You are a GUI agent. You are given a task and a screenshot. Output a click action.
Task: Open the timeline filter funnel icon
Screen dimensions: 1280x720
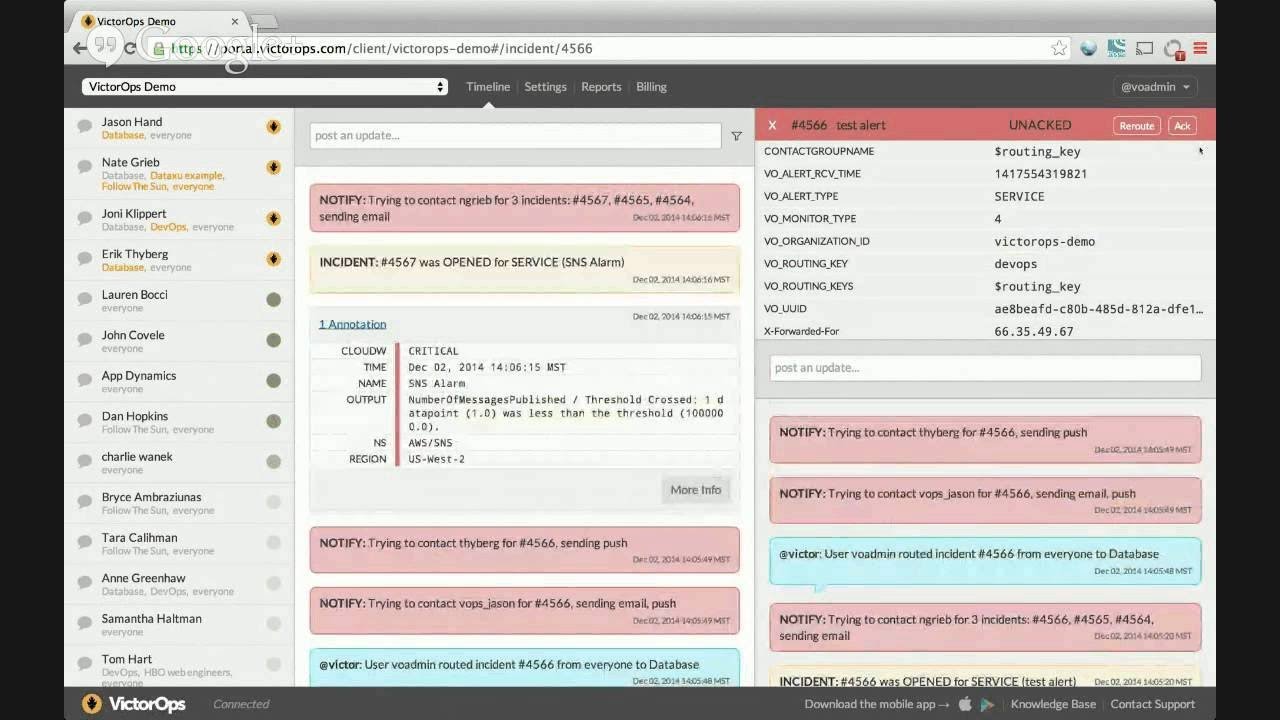tap(736, 136)
